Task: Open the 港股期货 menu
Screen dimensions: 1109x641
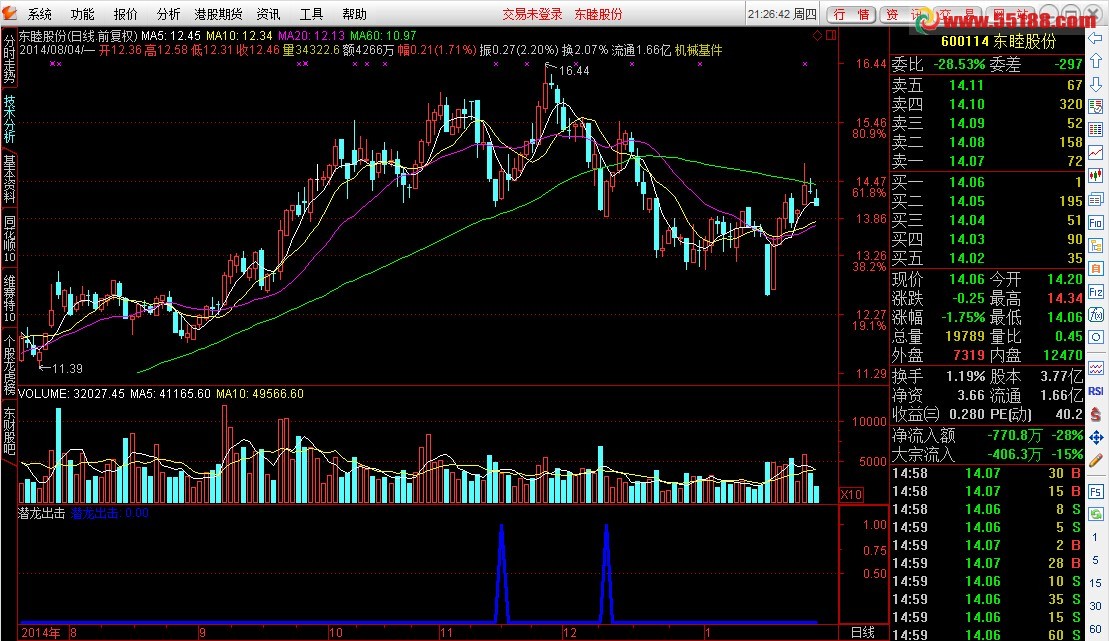Action: point(219,14)
